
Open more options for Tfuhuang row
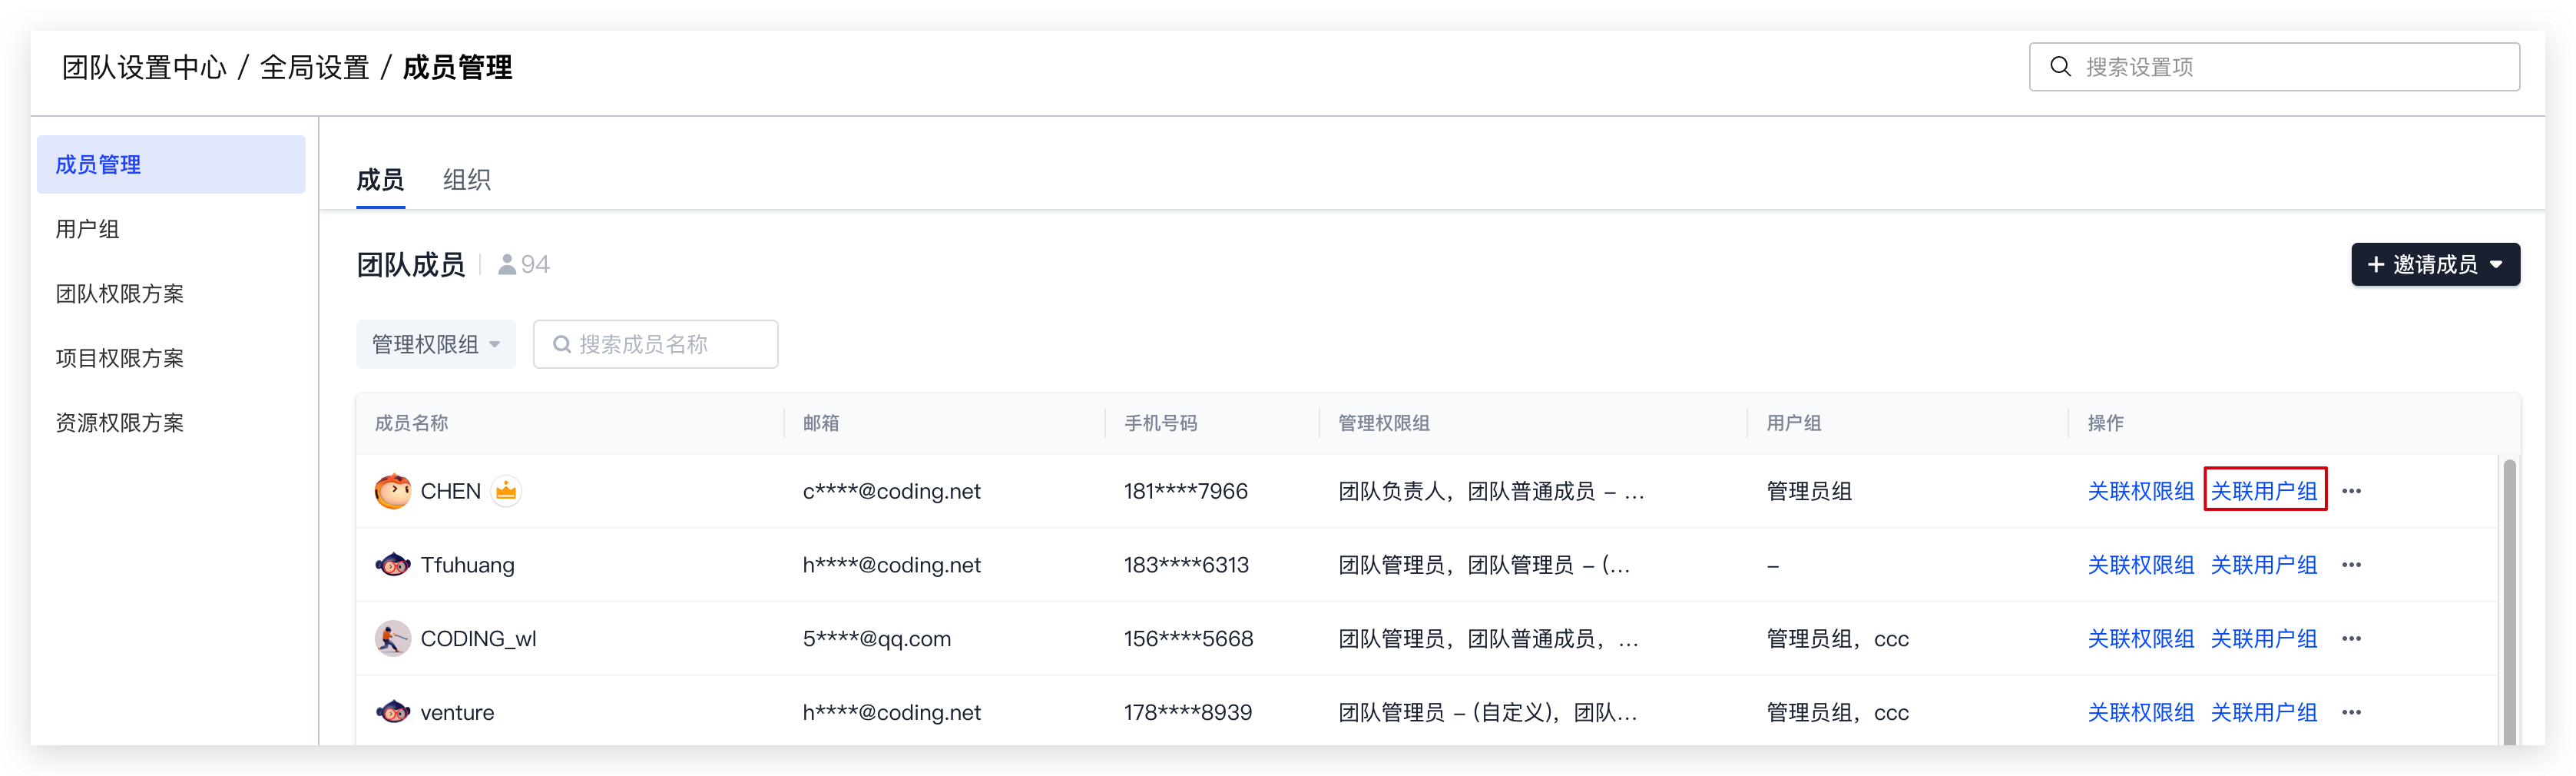tap(2352, 565)
